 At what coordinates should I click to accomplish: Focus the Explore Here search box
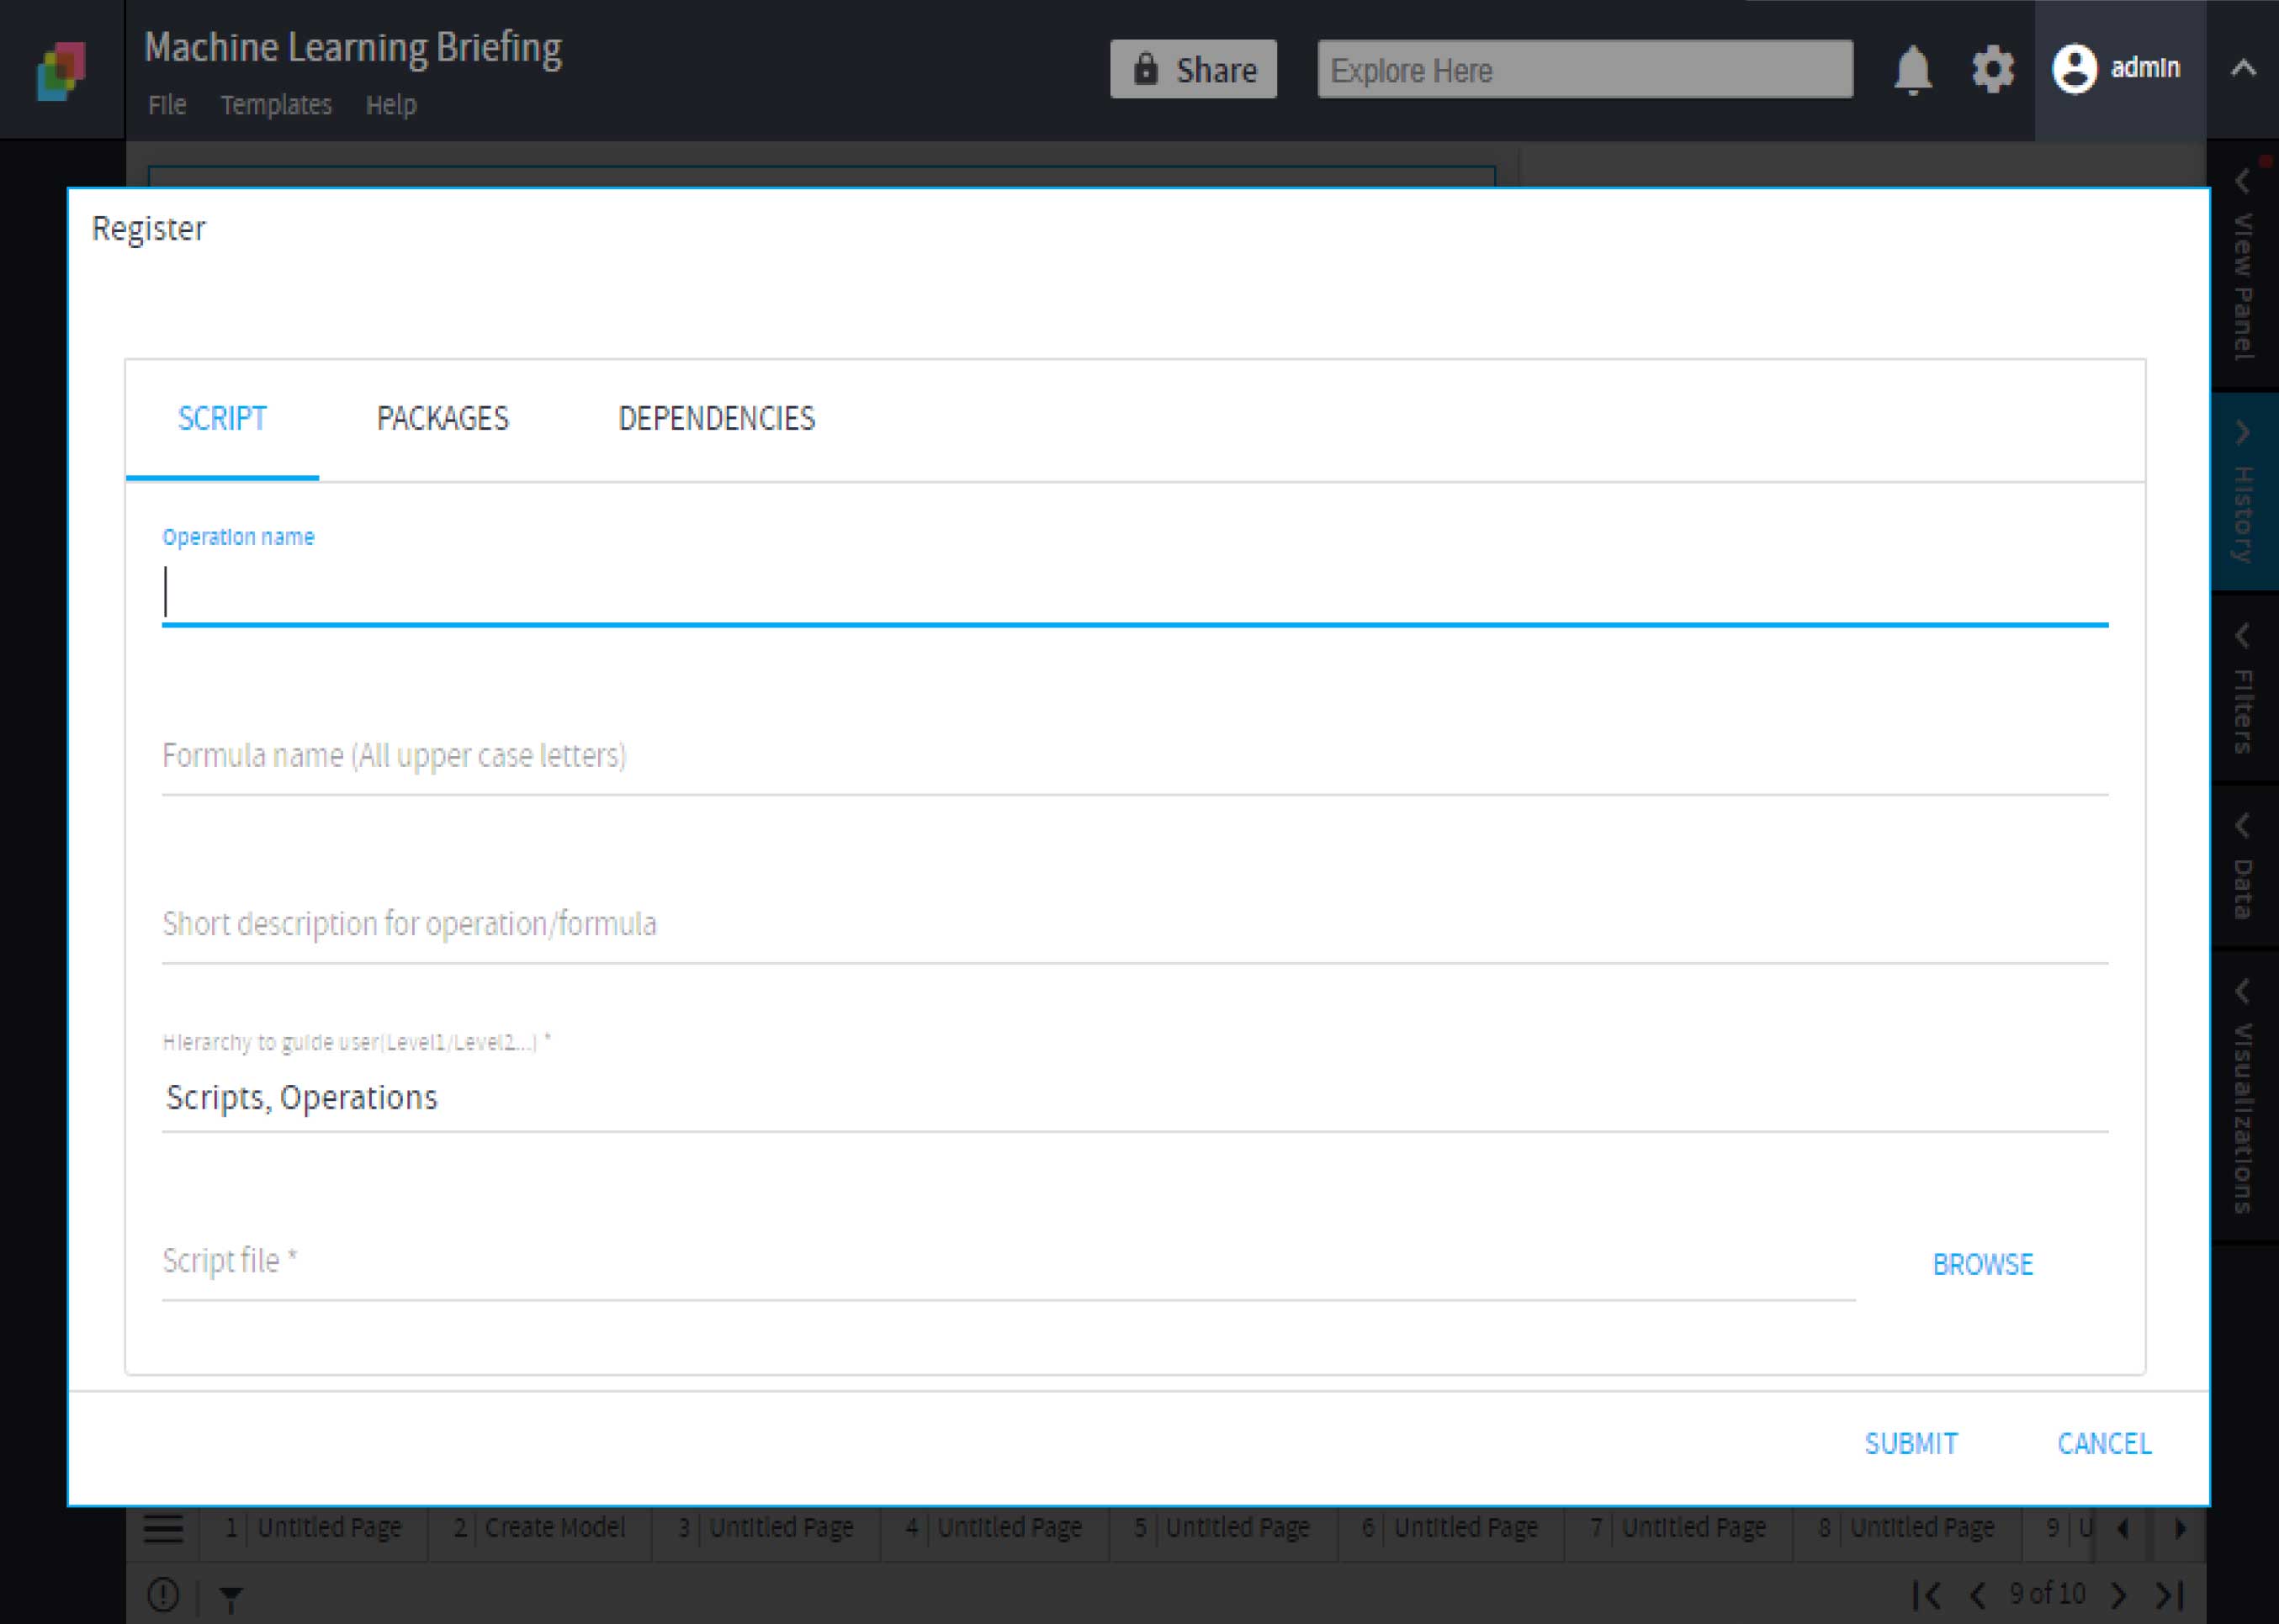click(1584, 69)
